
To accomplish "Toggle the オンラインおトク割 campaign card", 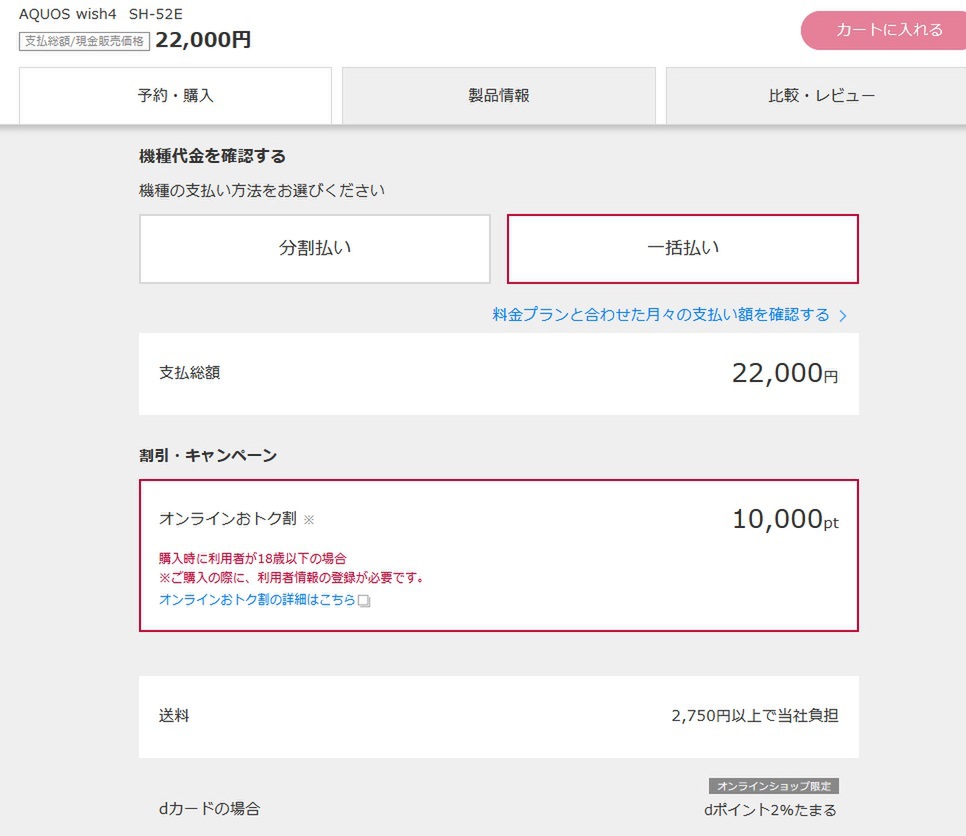I will tap(498, 555).
